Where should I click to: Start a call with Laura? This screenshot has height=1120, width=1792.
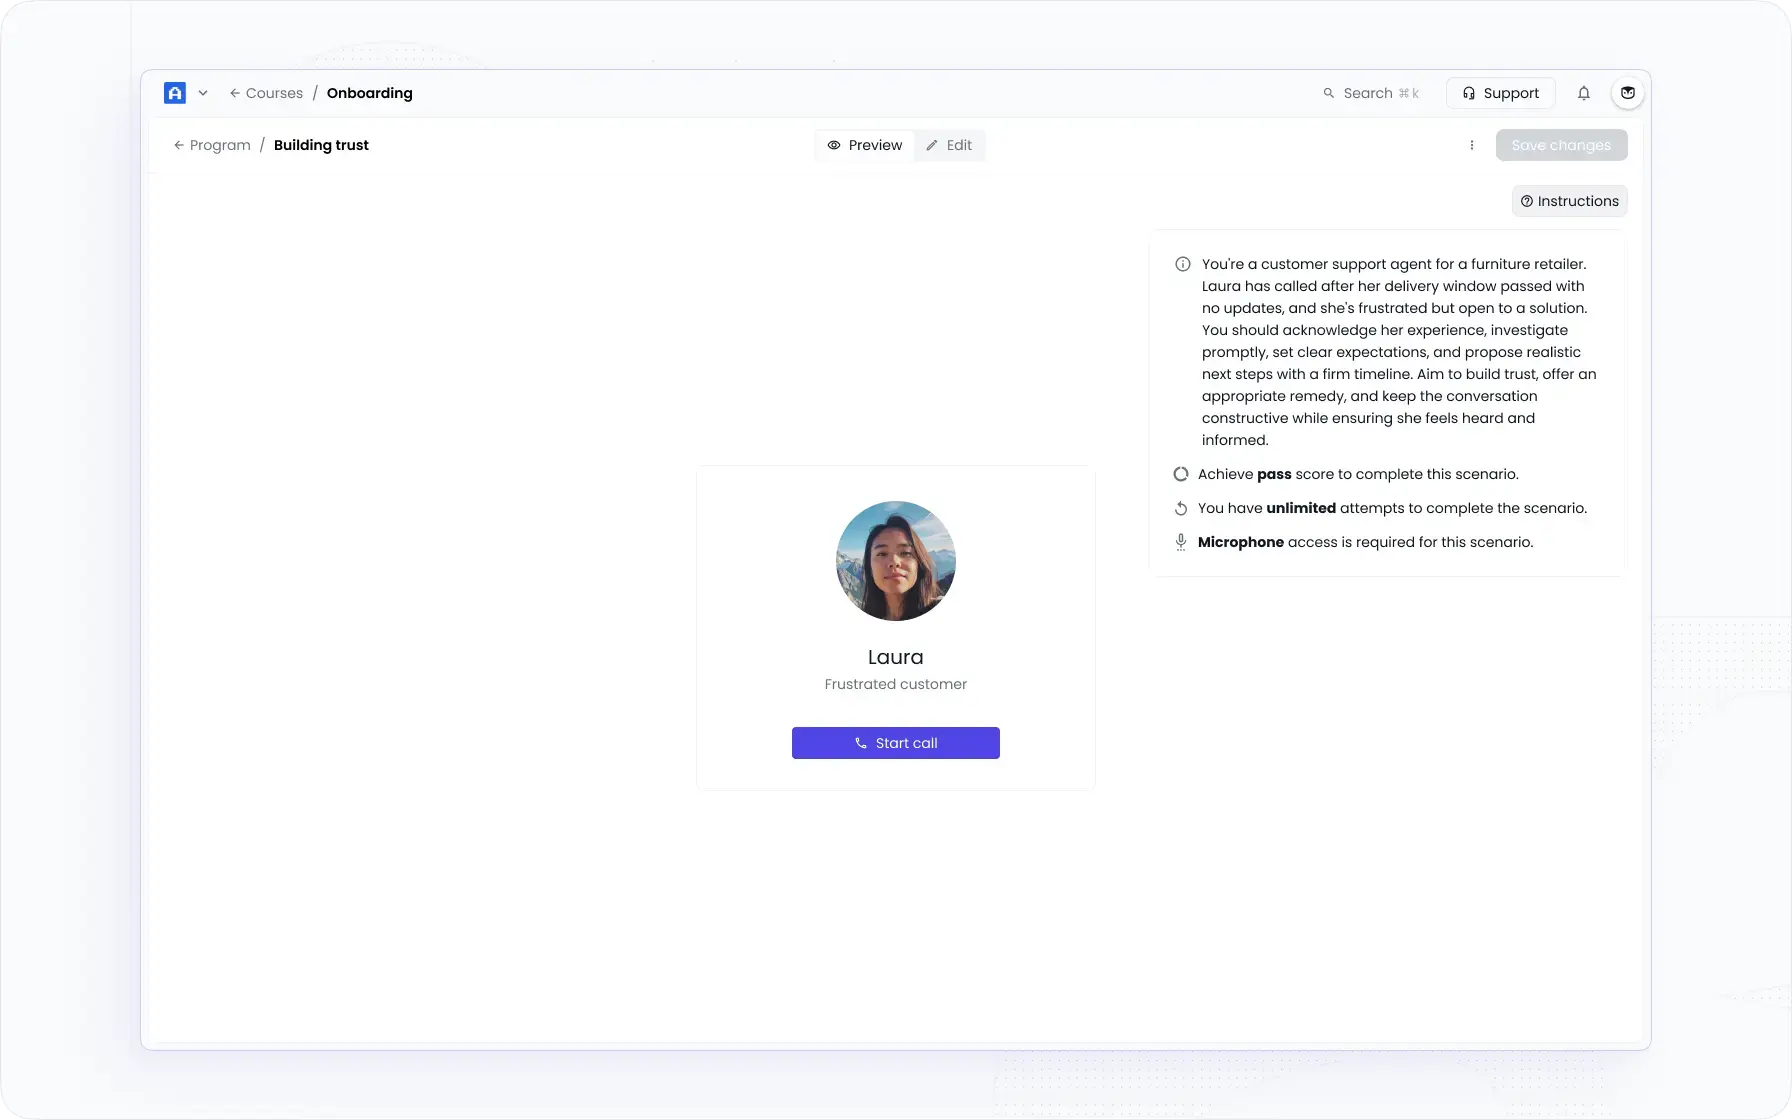click(895, 743)
